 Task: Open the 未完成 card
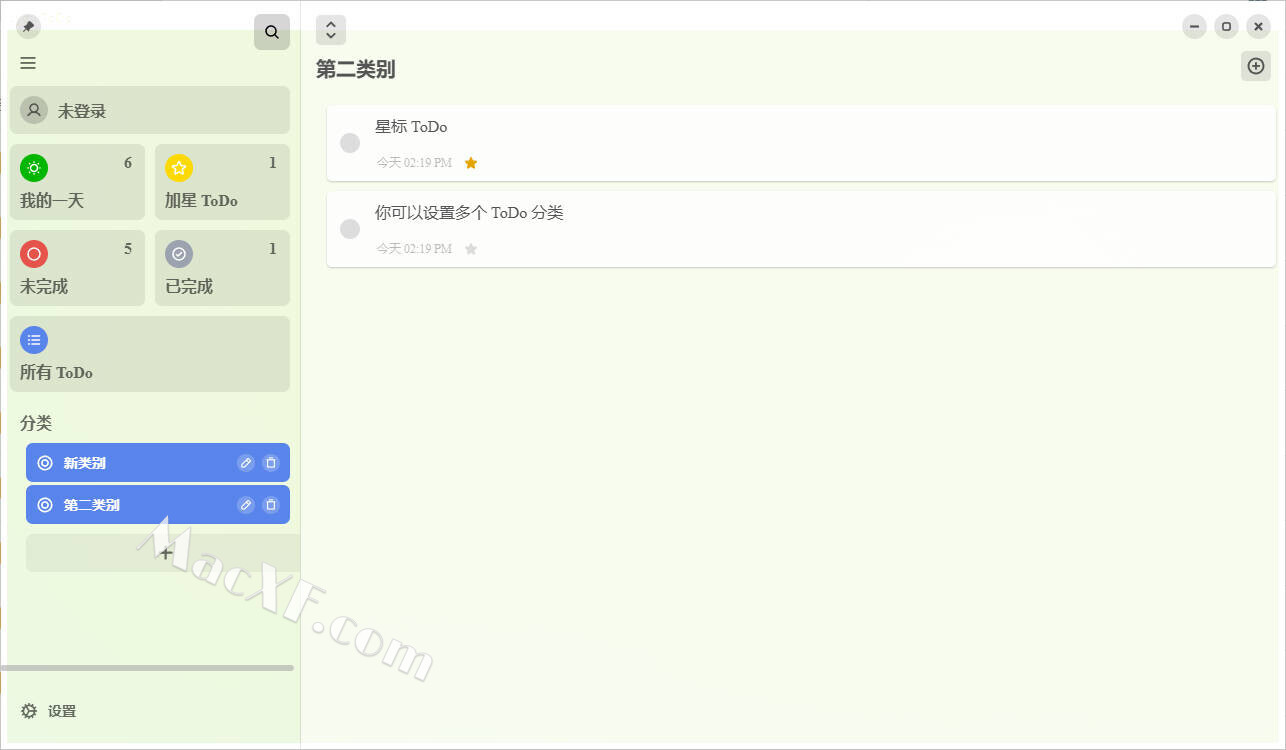tap(77, 268)
